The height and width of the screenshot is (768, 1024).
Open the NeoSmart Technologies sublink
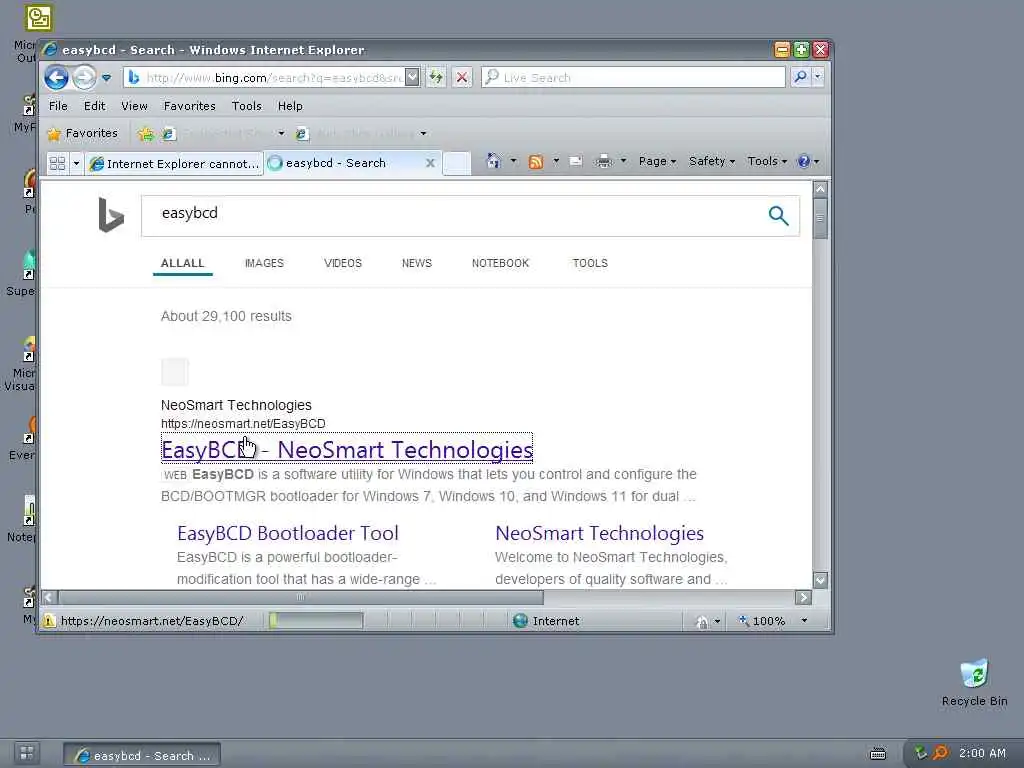600,533
